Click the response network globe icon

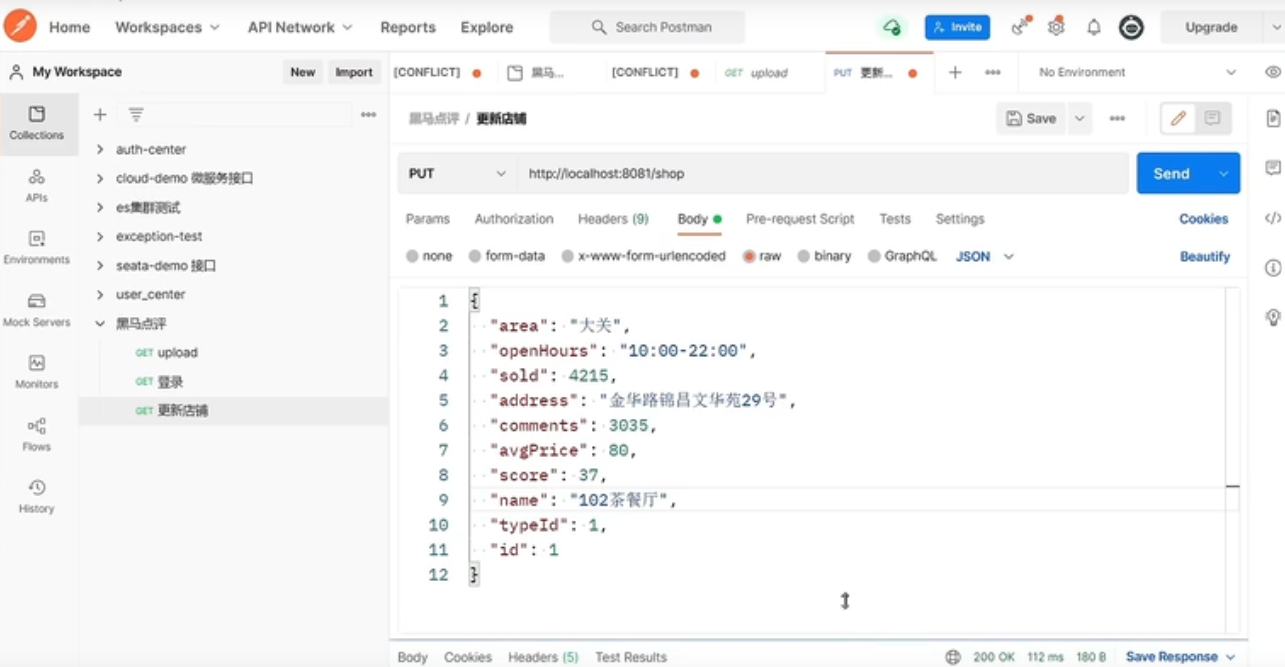click(953, 657)
